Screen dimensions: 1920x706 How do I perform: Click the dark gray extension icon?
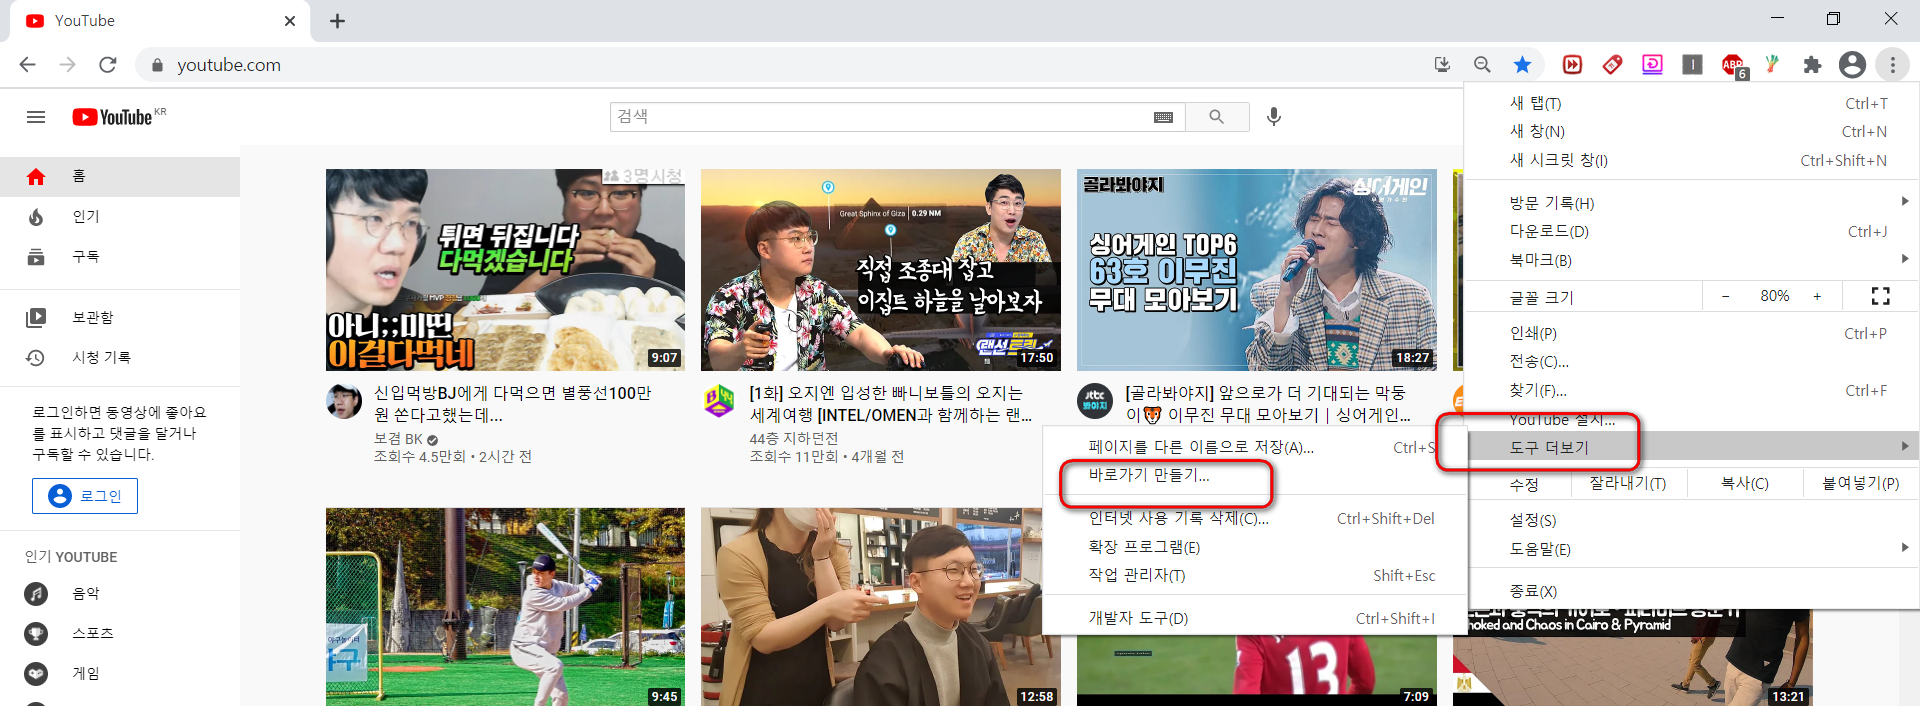click(1692, 65)
